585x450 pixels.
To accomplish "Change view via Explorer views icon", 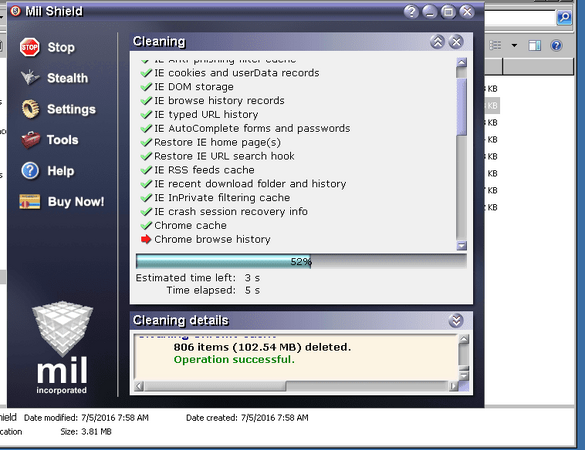I will (x=495, y=46).
